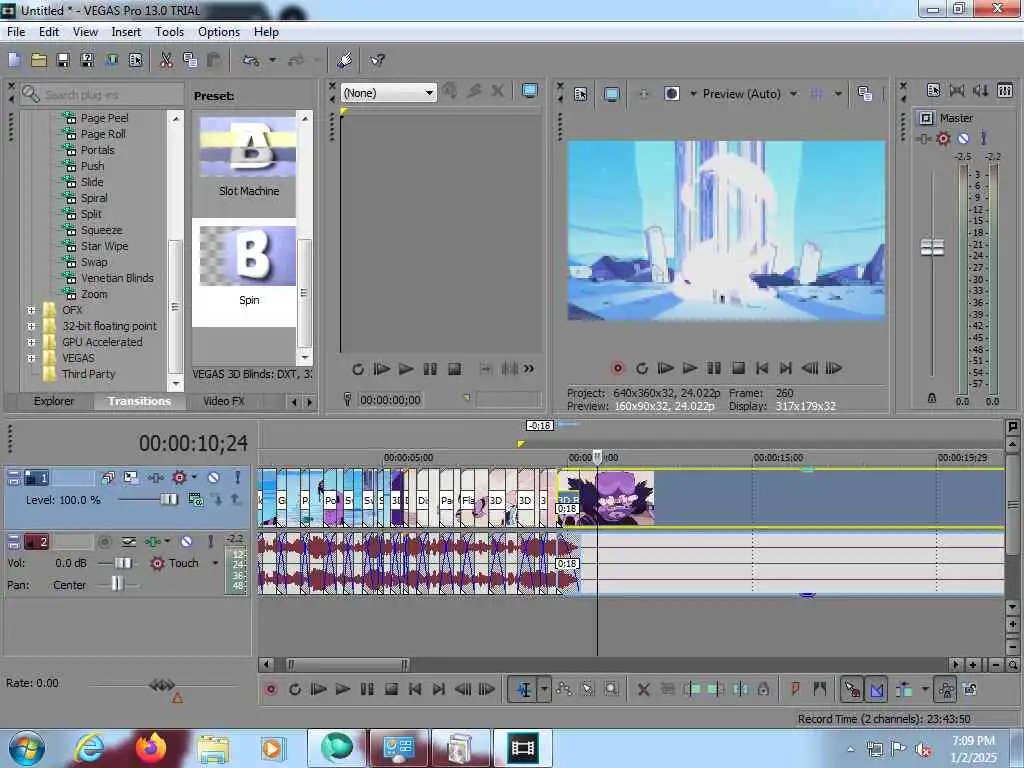Click audio track 2 Pan slider
Screen dimensions: 1024x768
pos(116,584)
